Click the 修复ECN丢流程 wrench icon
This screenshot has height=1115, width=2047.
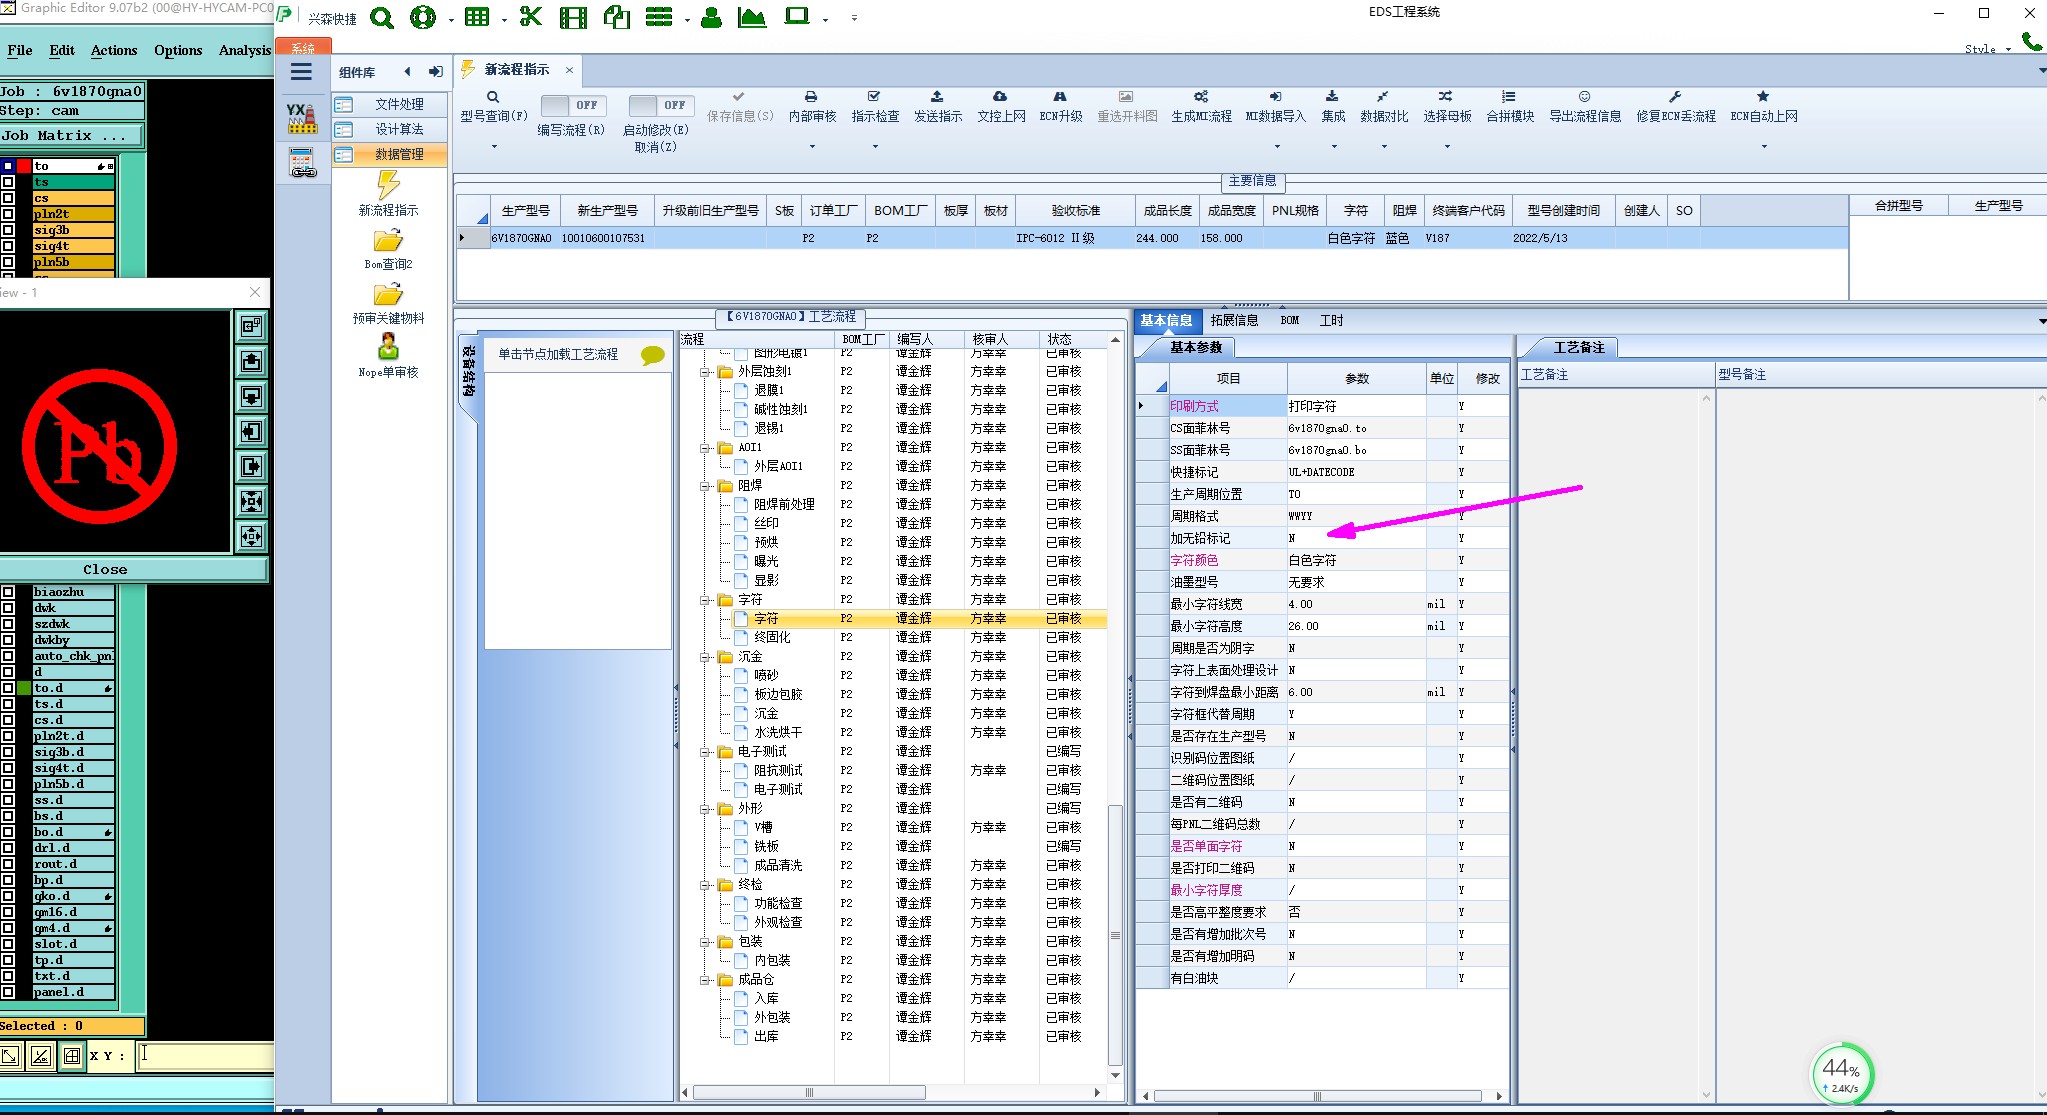pyautogui.click(x=1675, y=97)
